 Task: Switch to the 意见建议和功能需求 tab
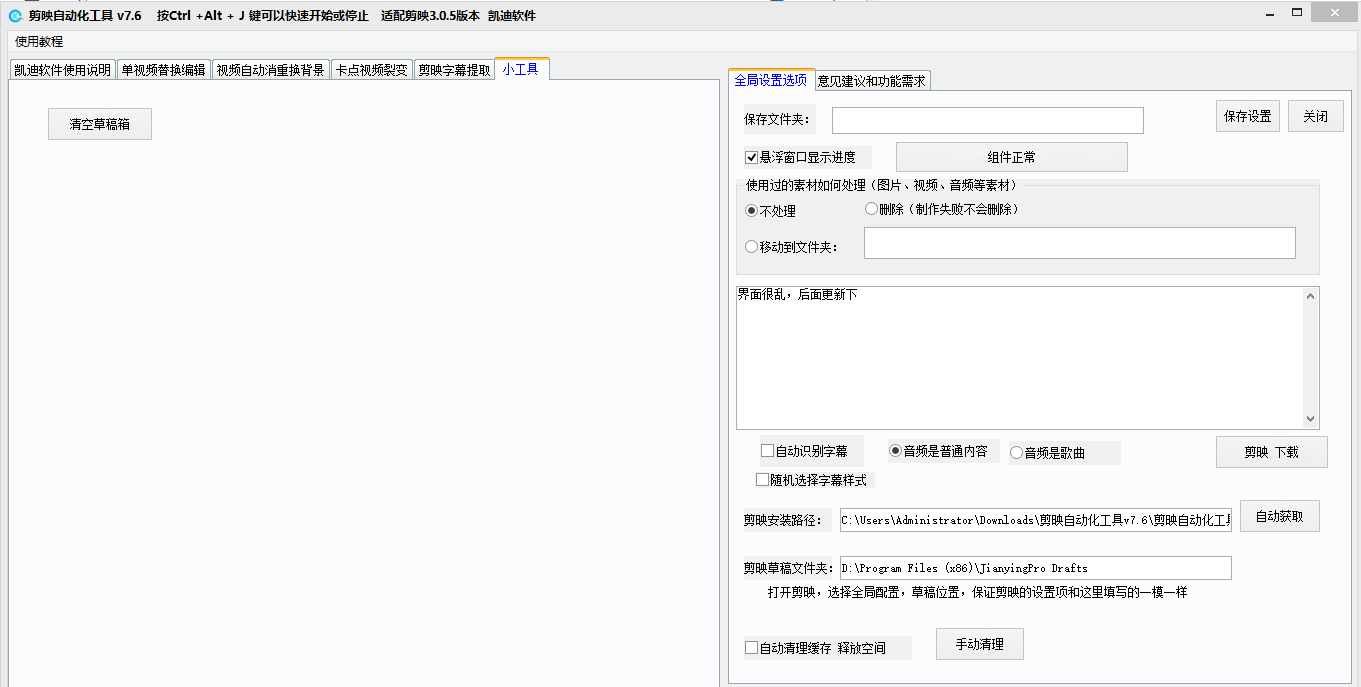(x=872, y=81)
